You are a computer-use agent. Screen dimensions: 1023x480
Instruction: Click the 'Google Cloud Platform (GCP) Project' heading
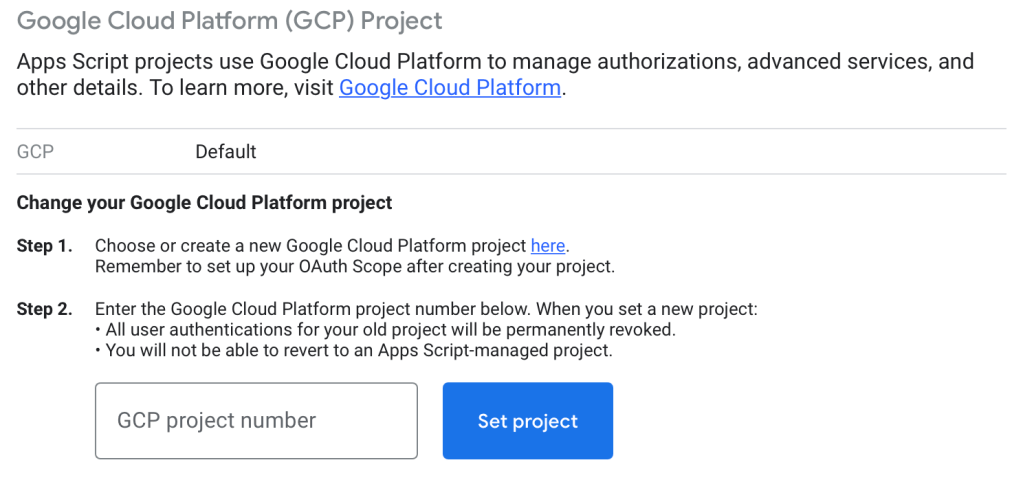point(229,20)
